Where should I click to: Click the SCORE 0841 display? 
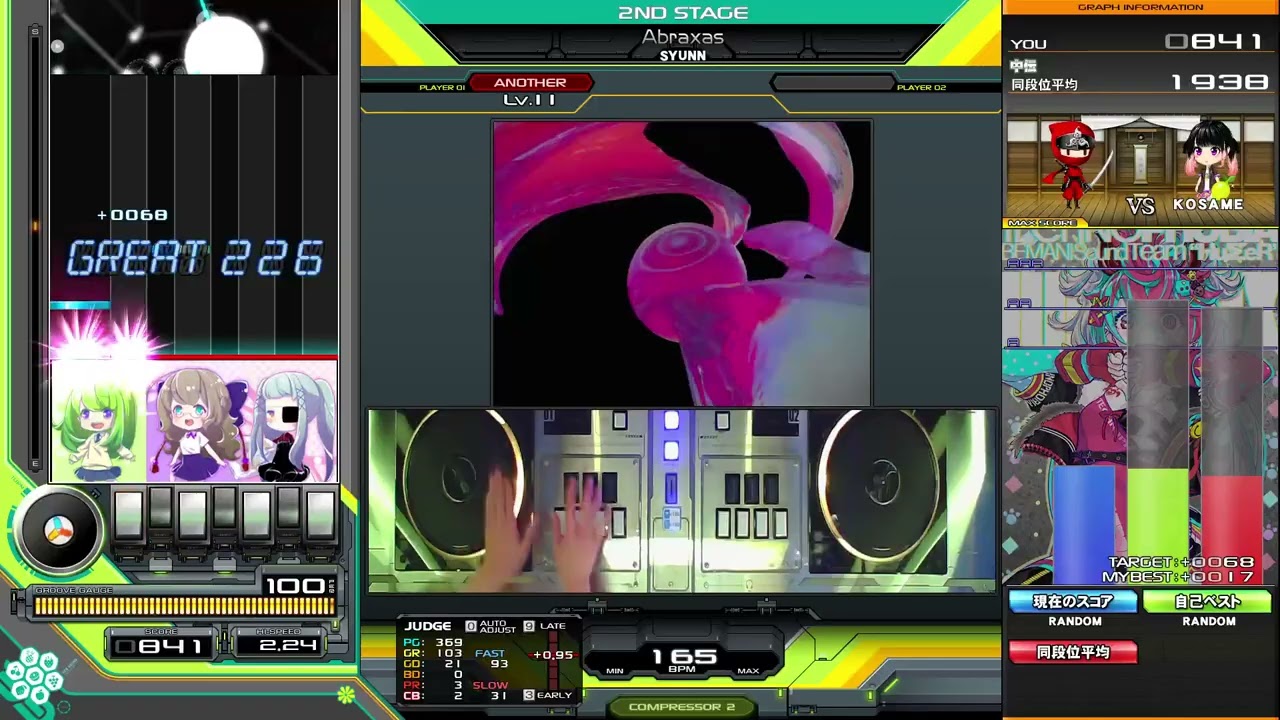click(x=160, y=646)
